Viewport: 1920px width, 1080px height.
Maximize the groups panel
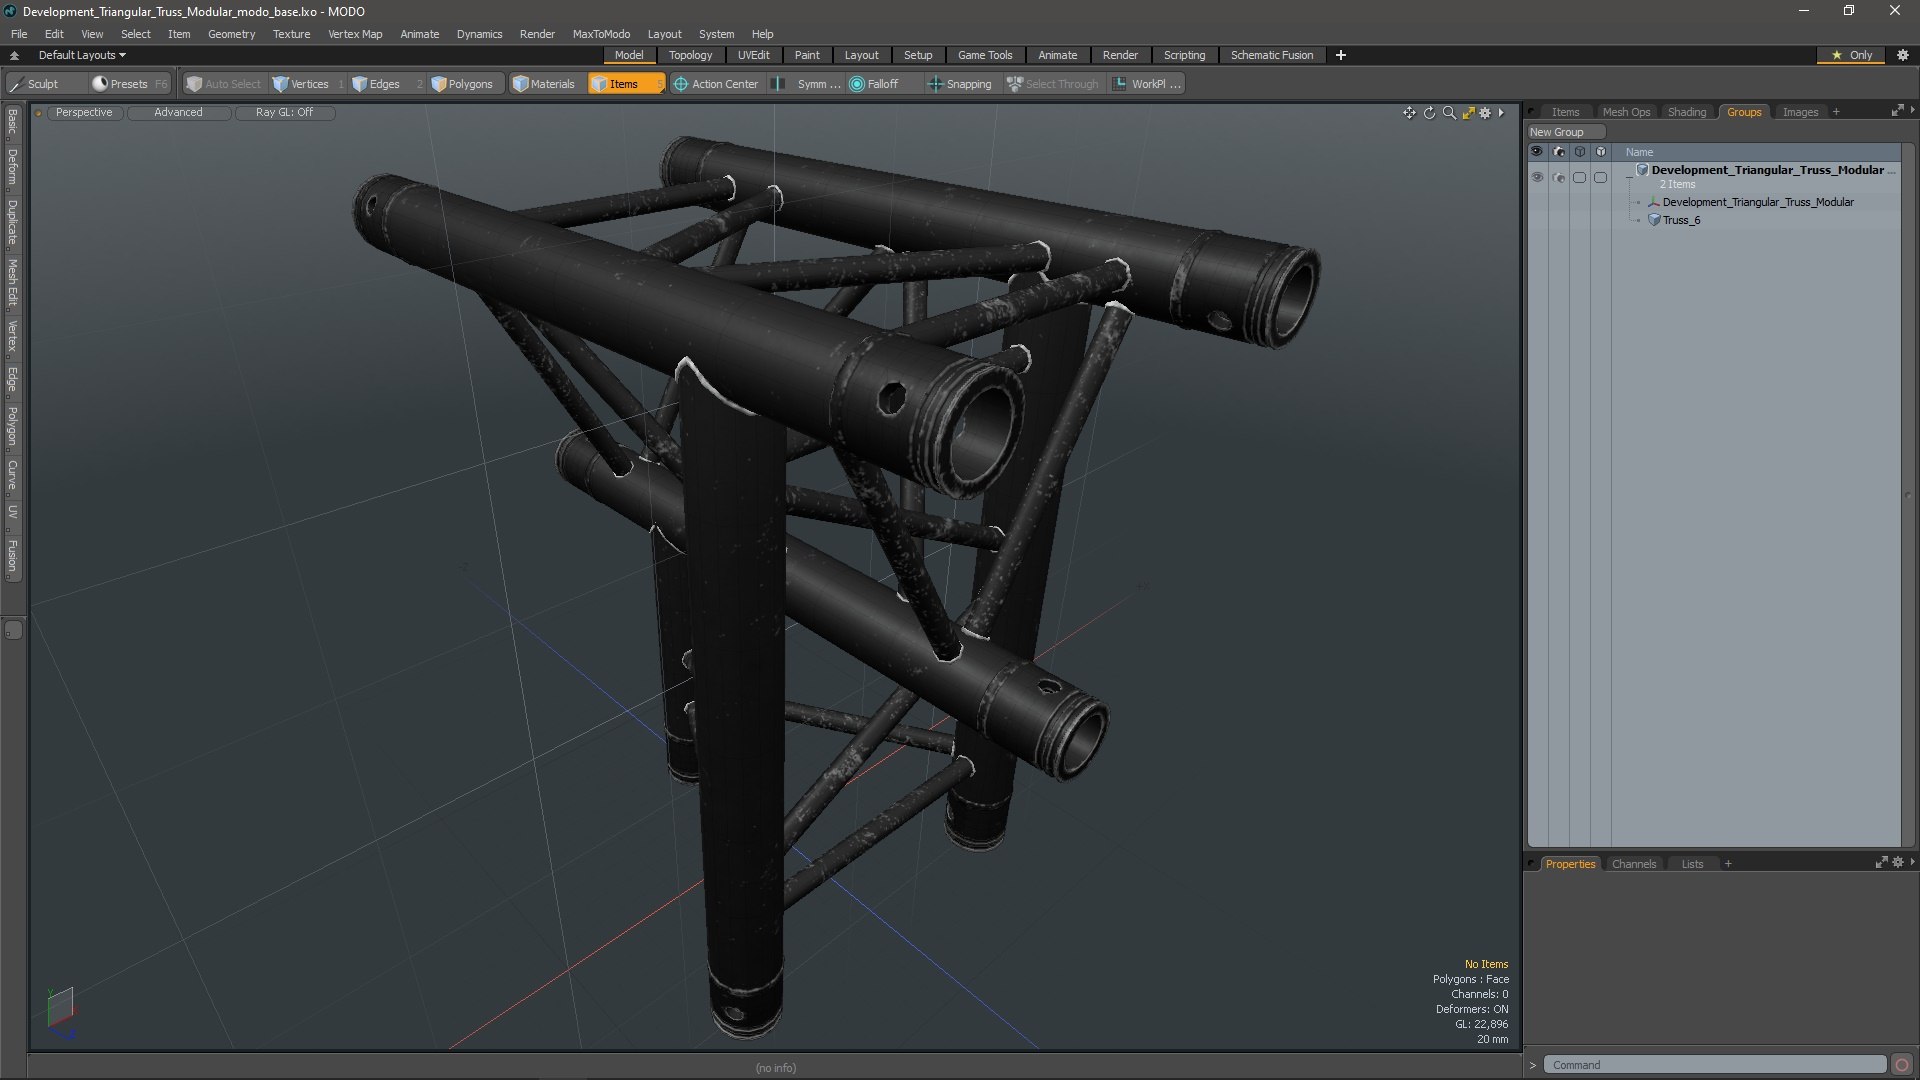[x=1897, y=110]
